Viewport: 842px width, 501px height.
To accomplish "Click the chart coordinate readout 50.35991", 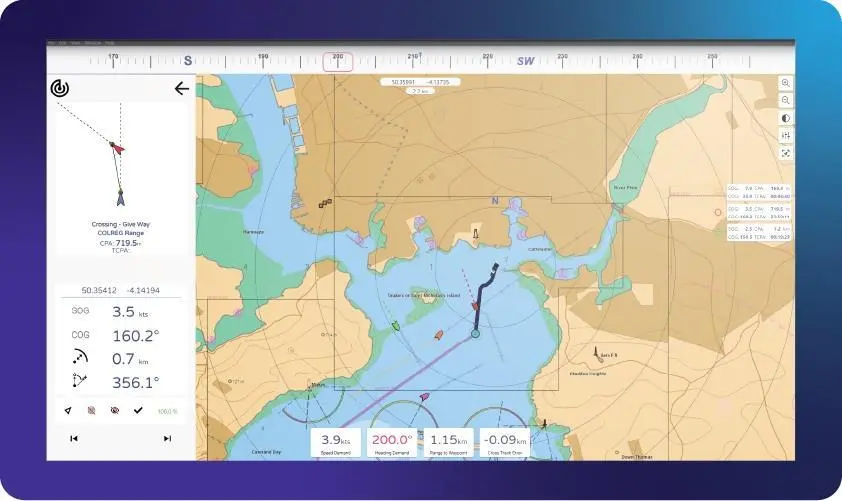I will [x=420, y=82].
